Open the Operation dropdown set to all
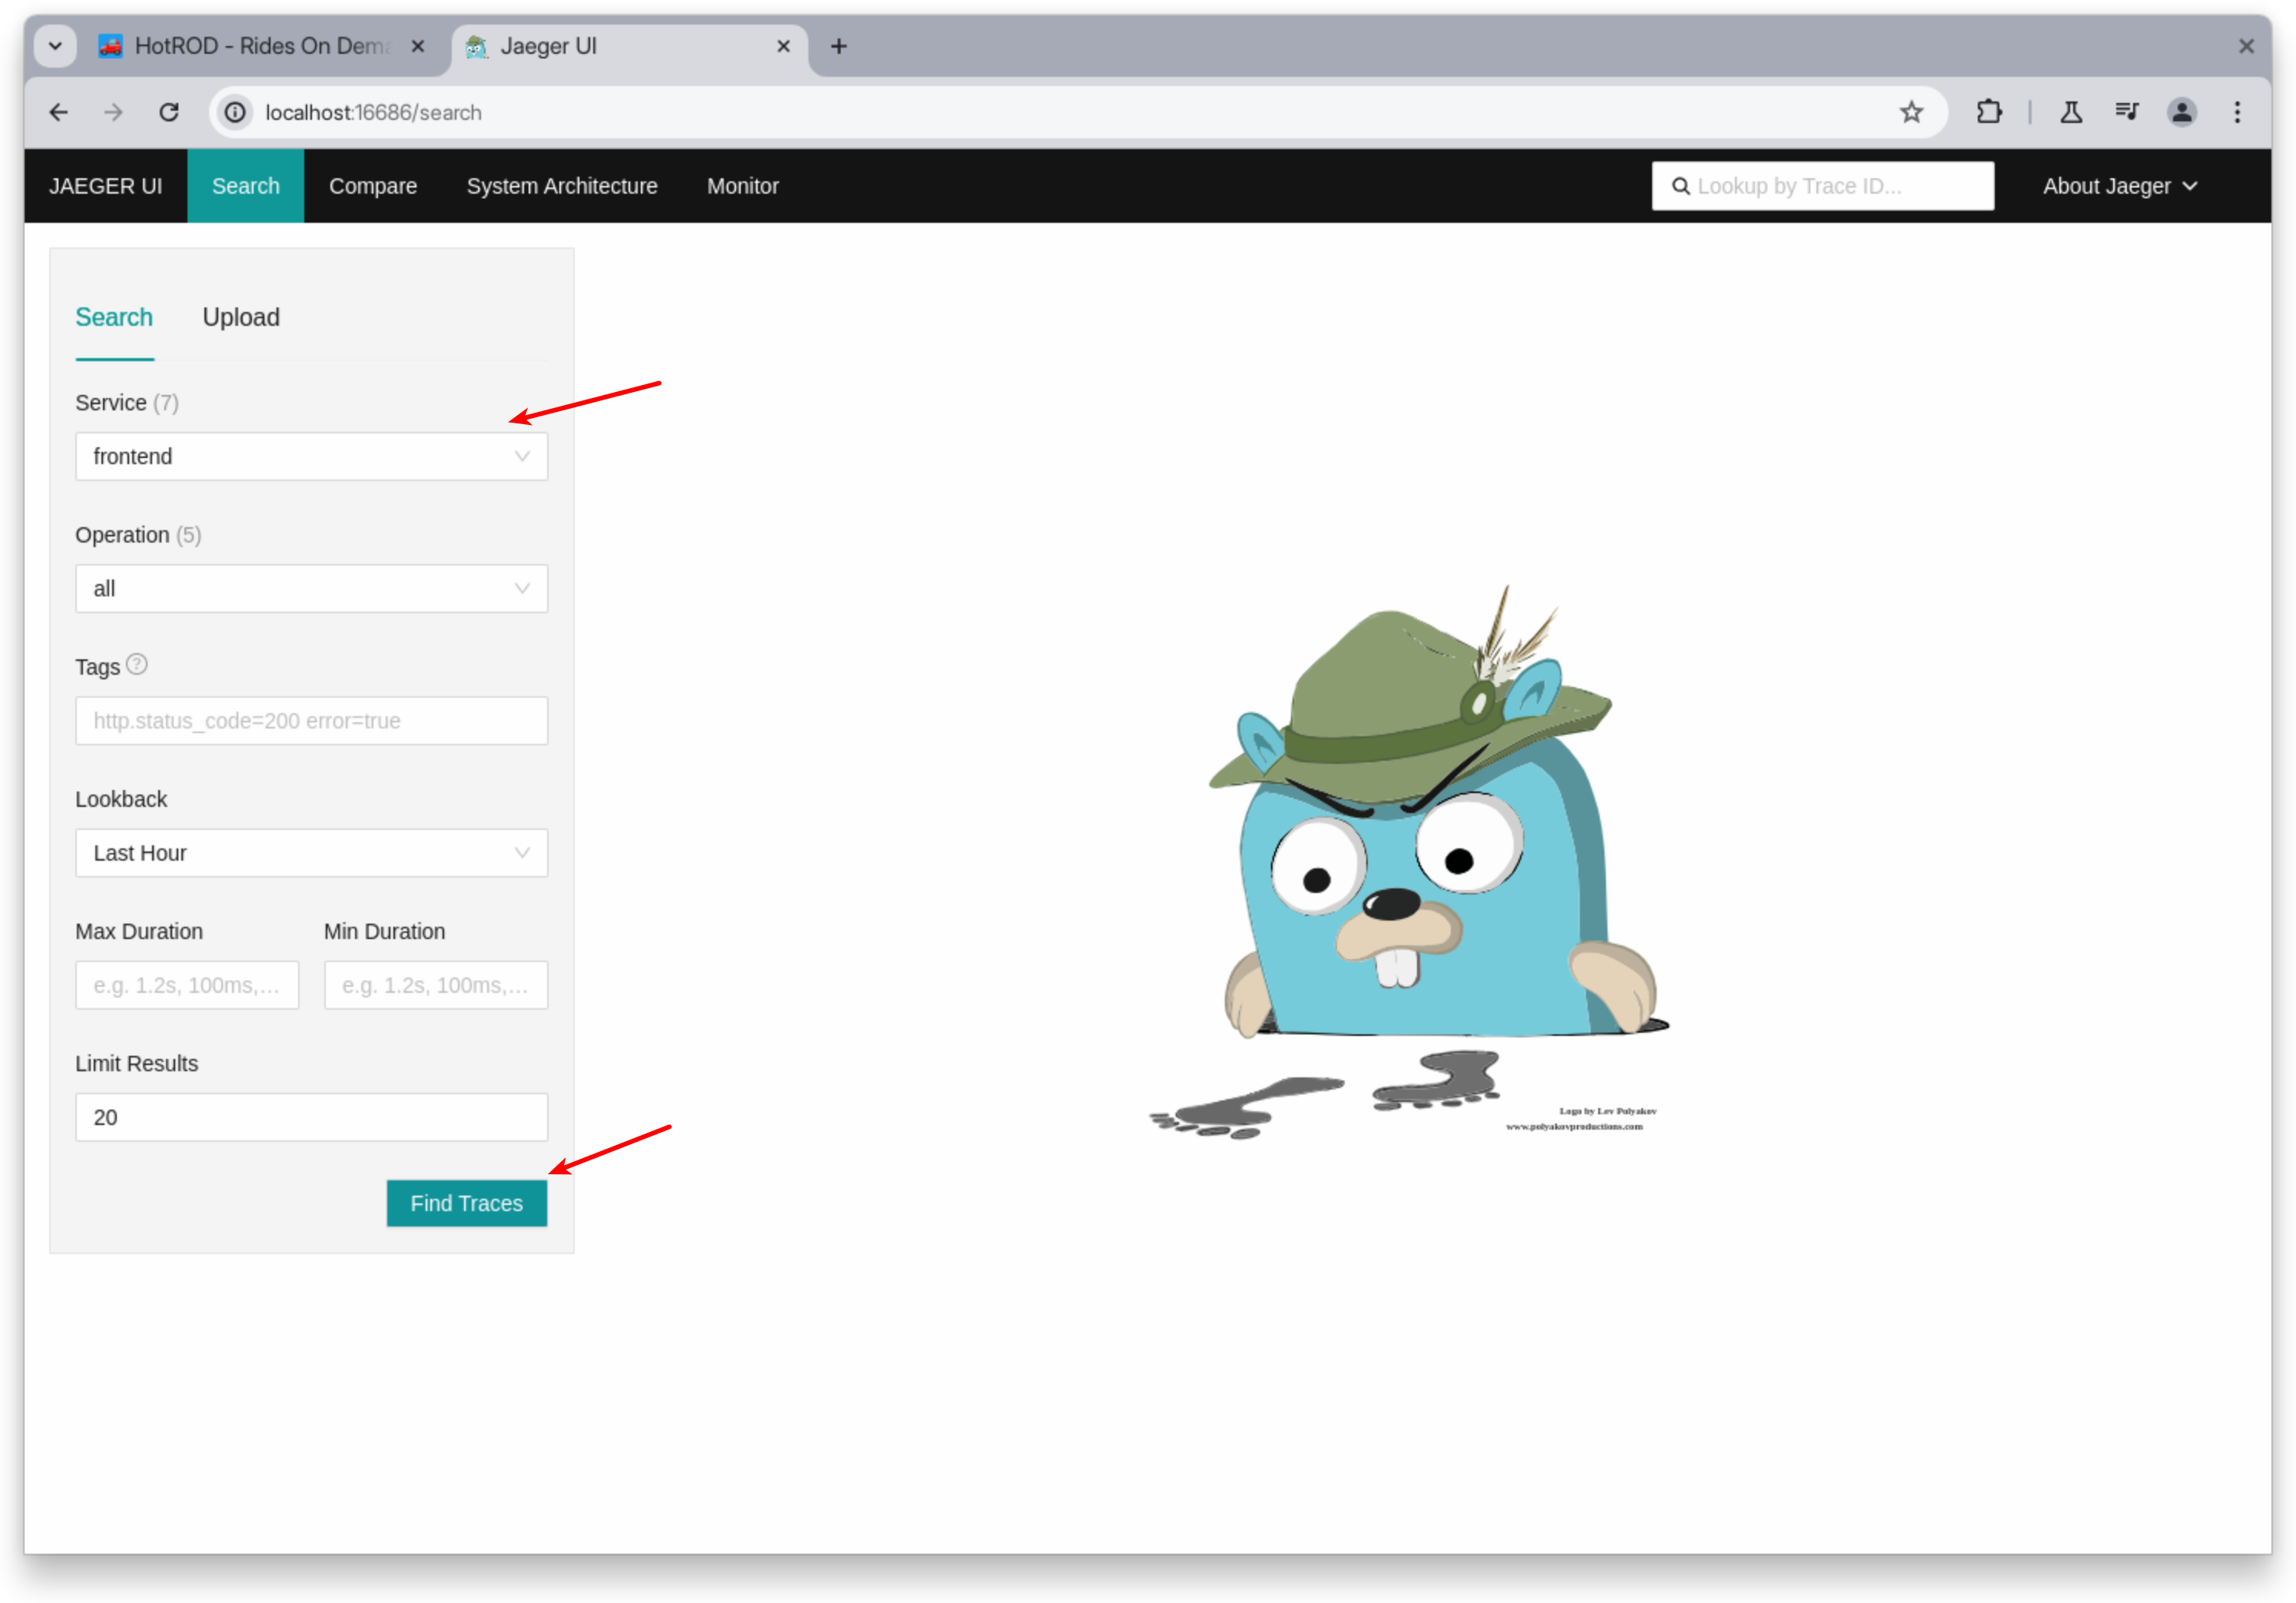2296x1603 pixels. tap(311, 588)
